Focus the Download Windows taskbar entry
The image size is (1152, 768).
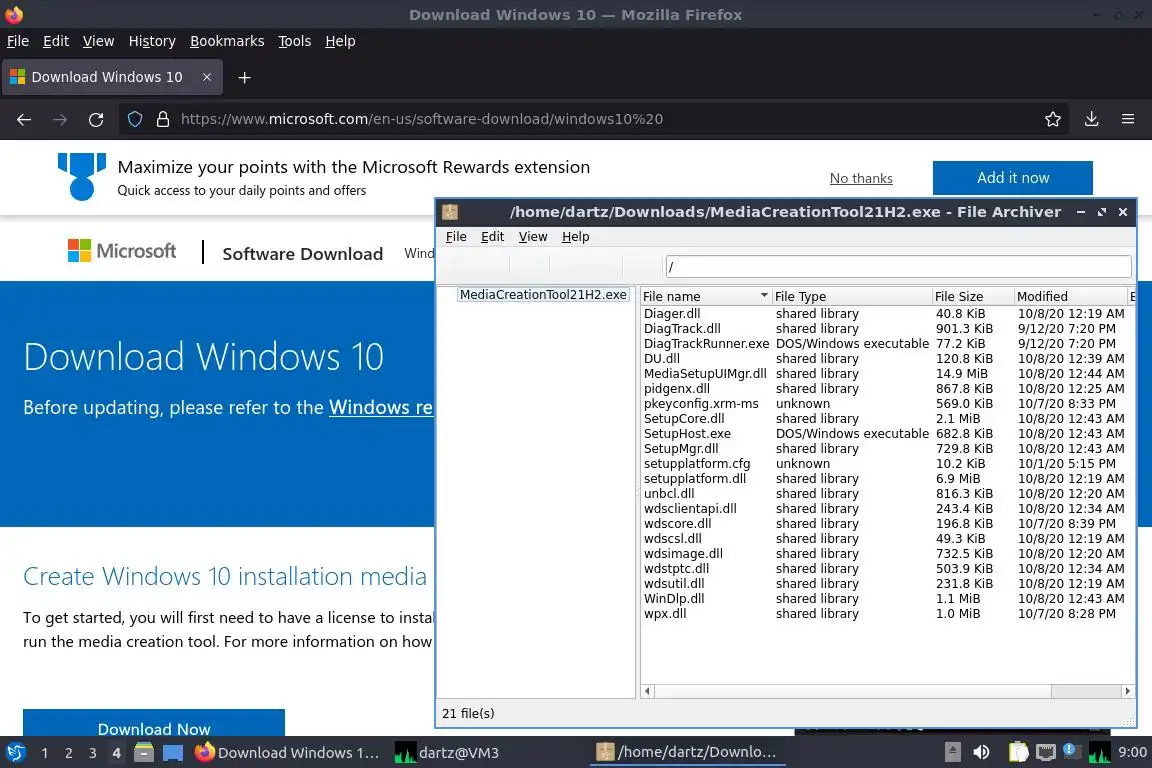[x=287, y=753]
